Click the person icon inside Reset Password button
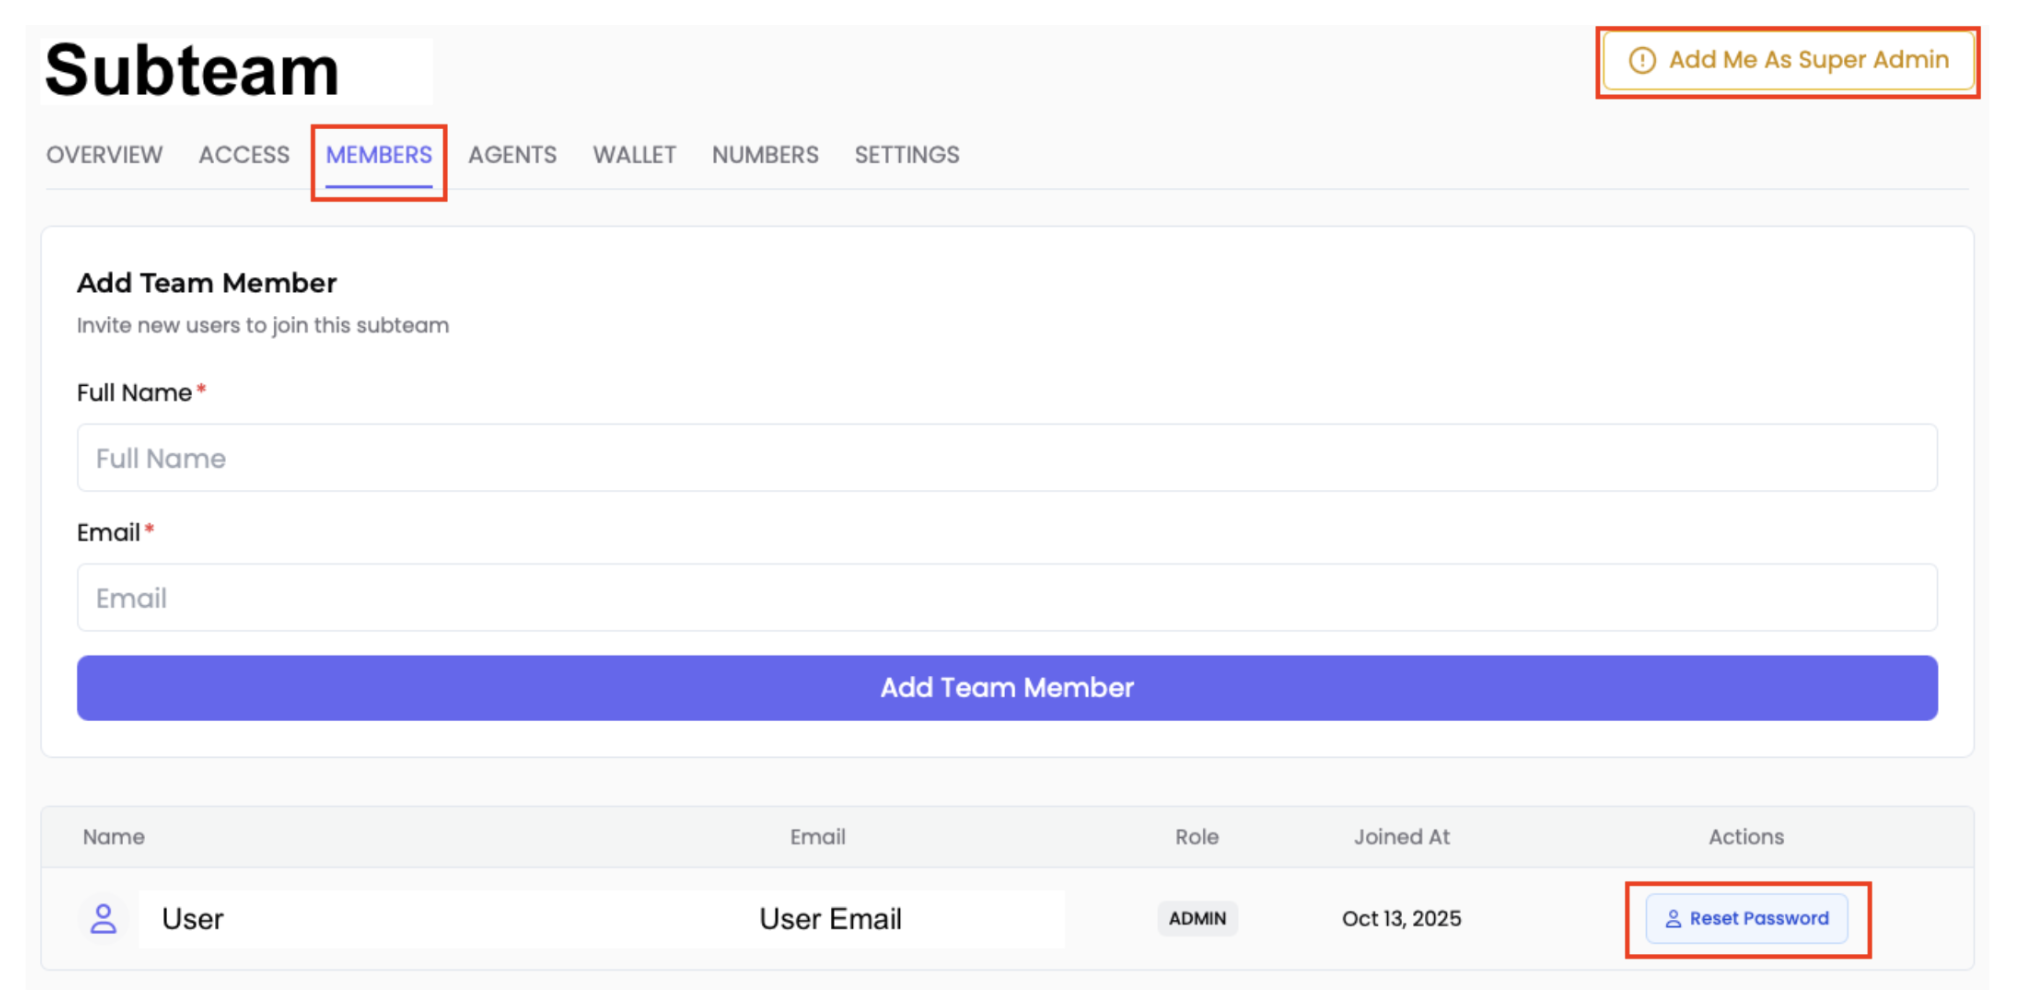 1673,918
